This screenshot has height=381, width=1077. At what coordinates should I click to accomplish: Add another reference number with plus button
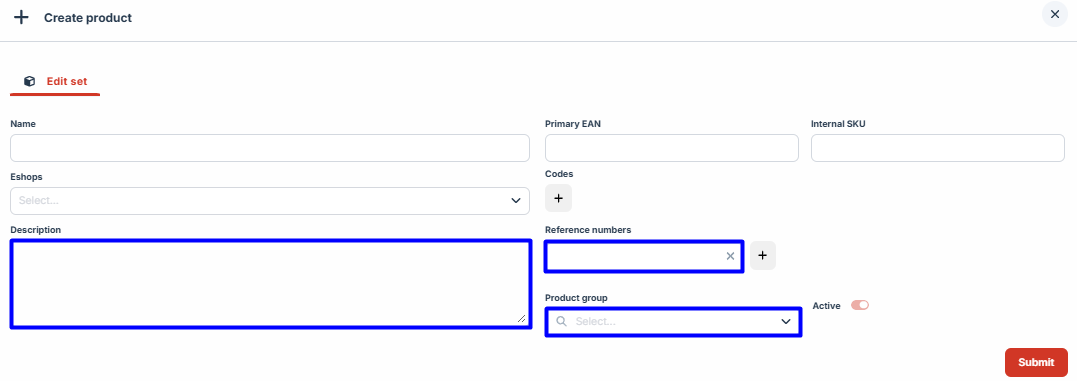[762, 255]
